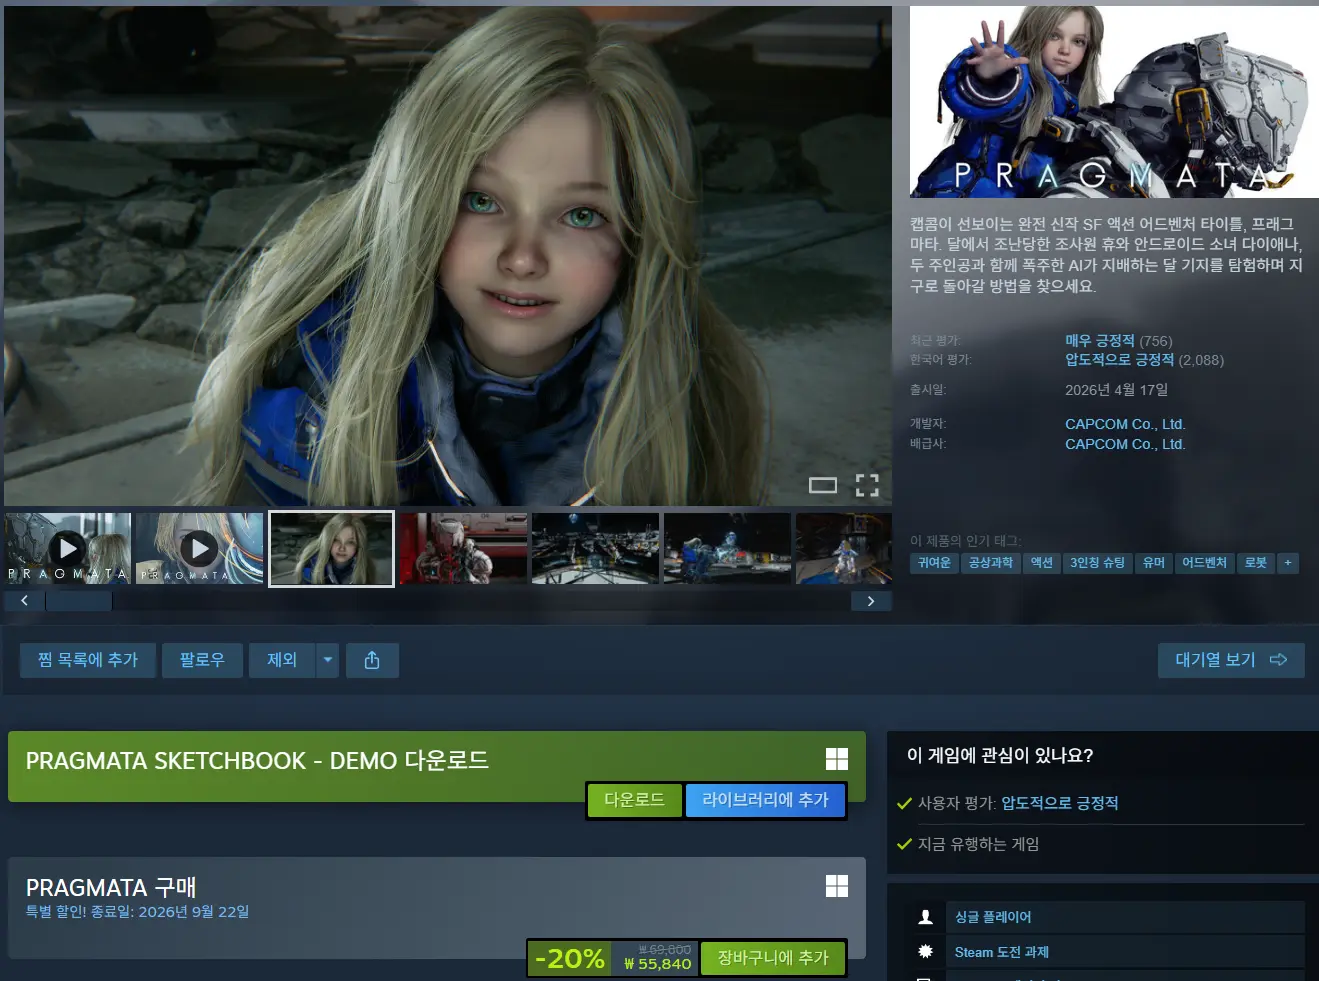Click the -20% discount badge

click(570, 958)
